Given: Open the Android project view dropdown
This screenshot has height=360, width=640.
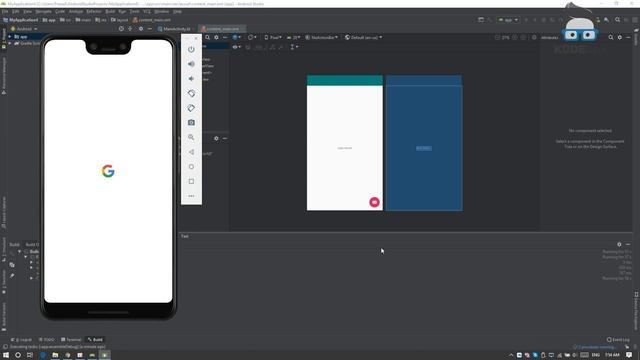Looking at the screenshot, I should coord(24,29).
